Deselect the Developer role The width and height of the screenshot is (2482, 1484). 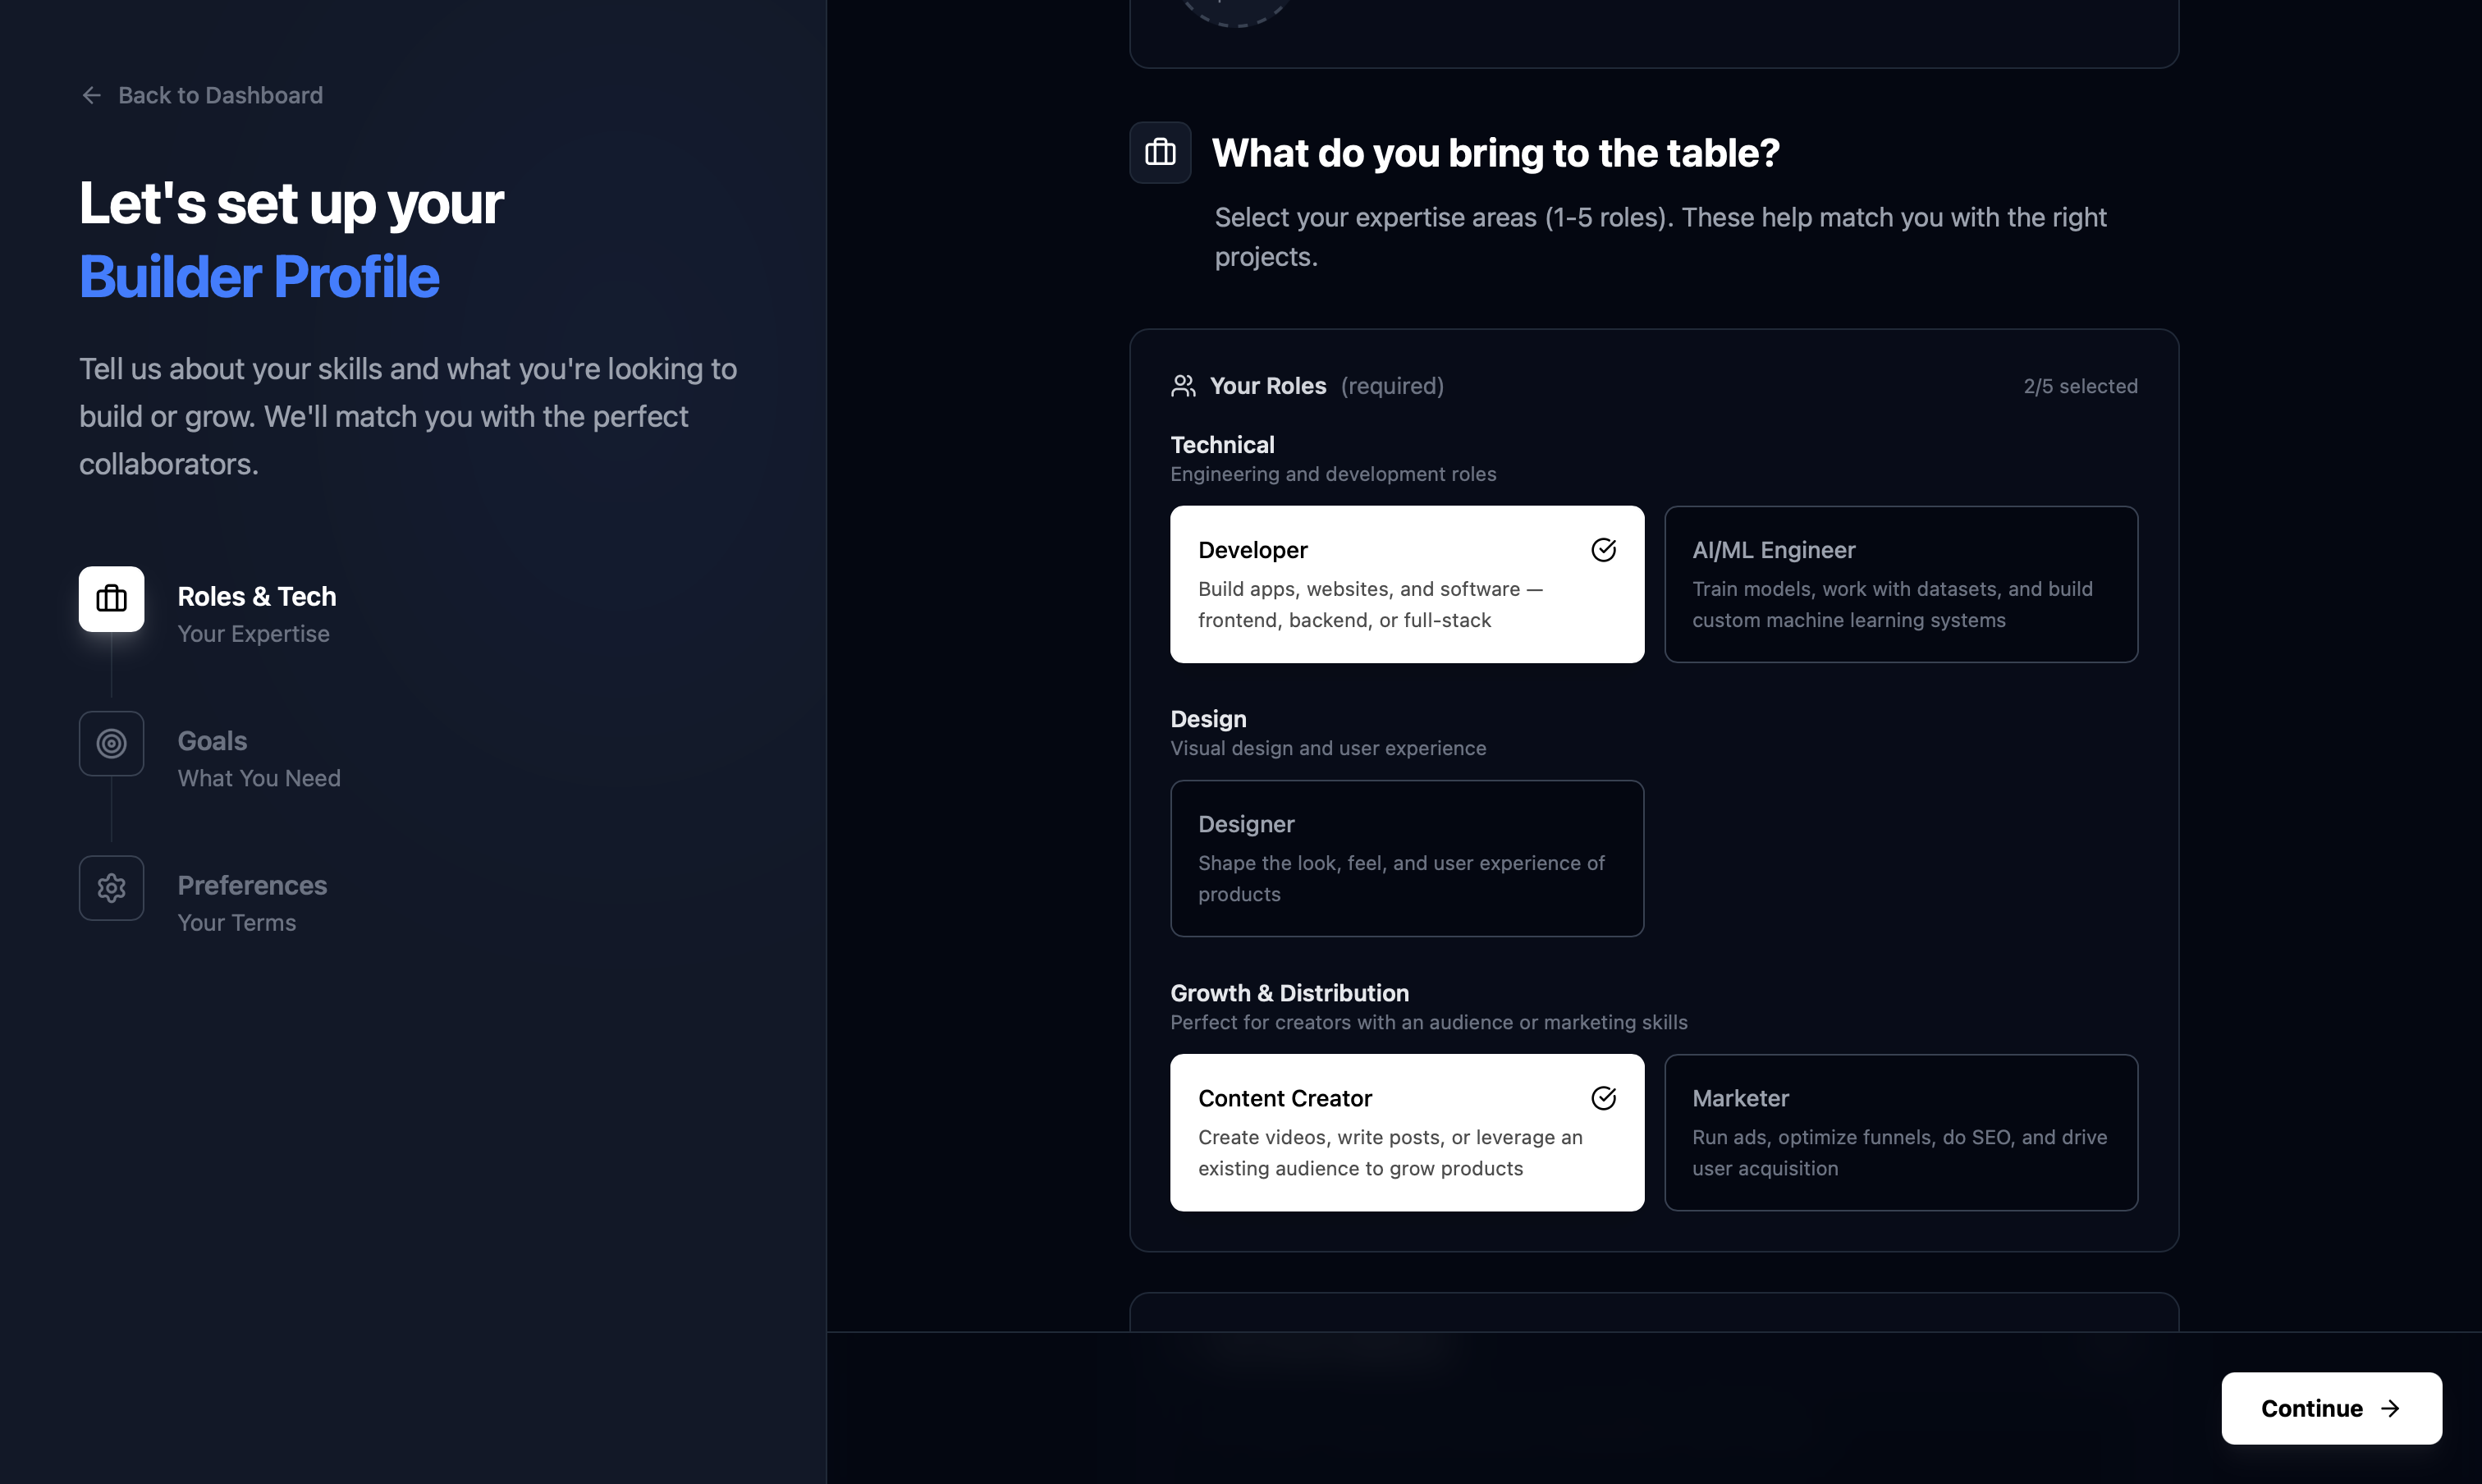tap(1406, 584)
